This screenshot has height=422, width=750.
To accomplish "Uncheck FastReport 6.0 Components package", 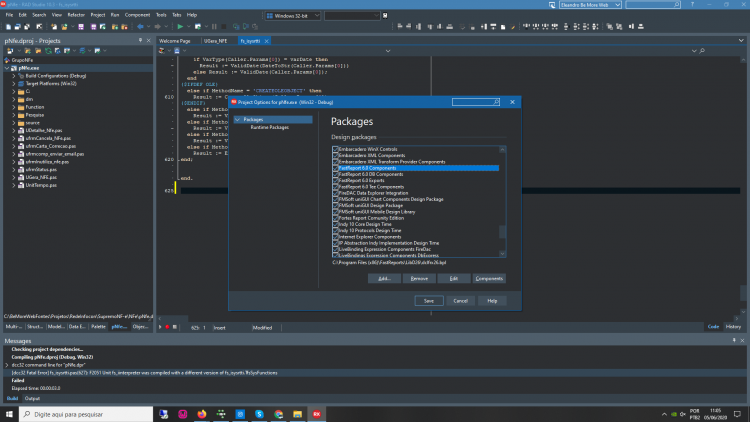I will tap(335, 168).
